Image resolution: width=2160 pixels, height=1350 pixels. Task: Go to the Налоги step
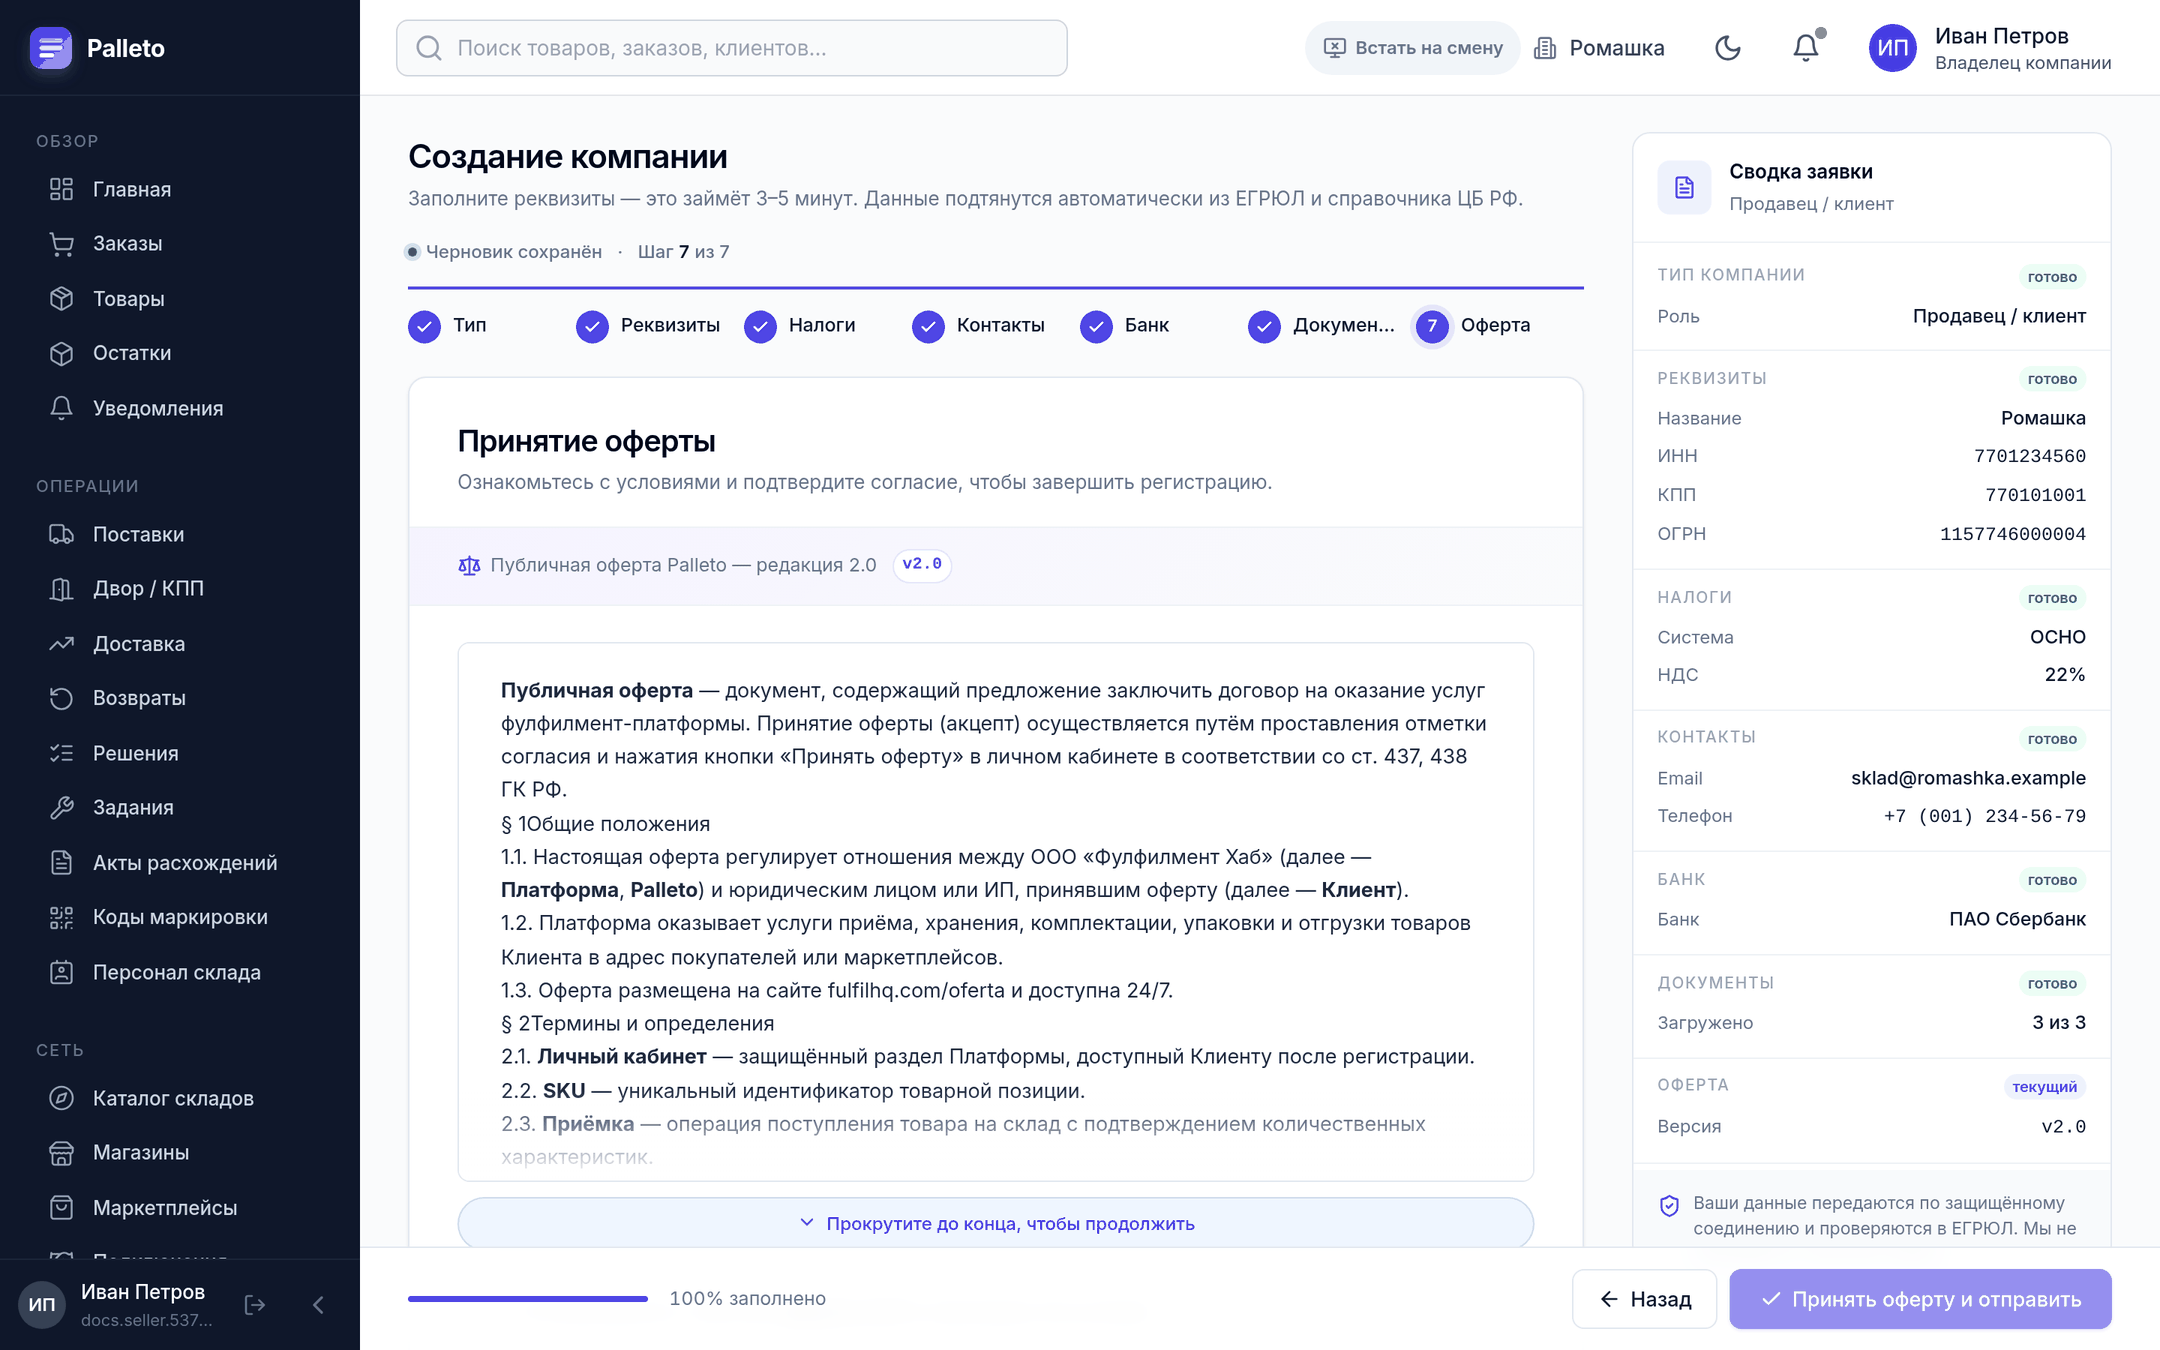(800, 326)
